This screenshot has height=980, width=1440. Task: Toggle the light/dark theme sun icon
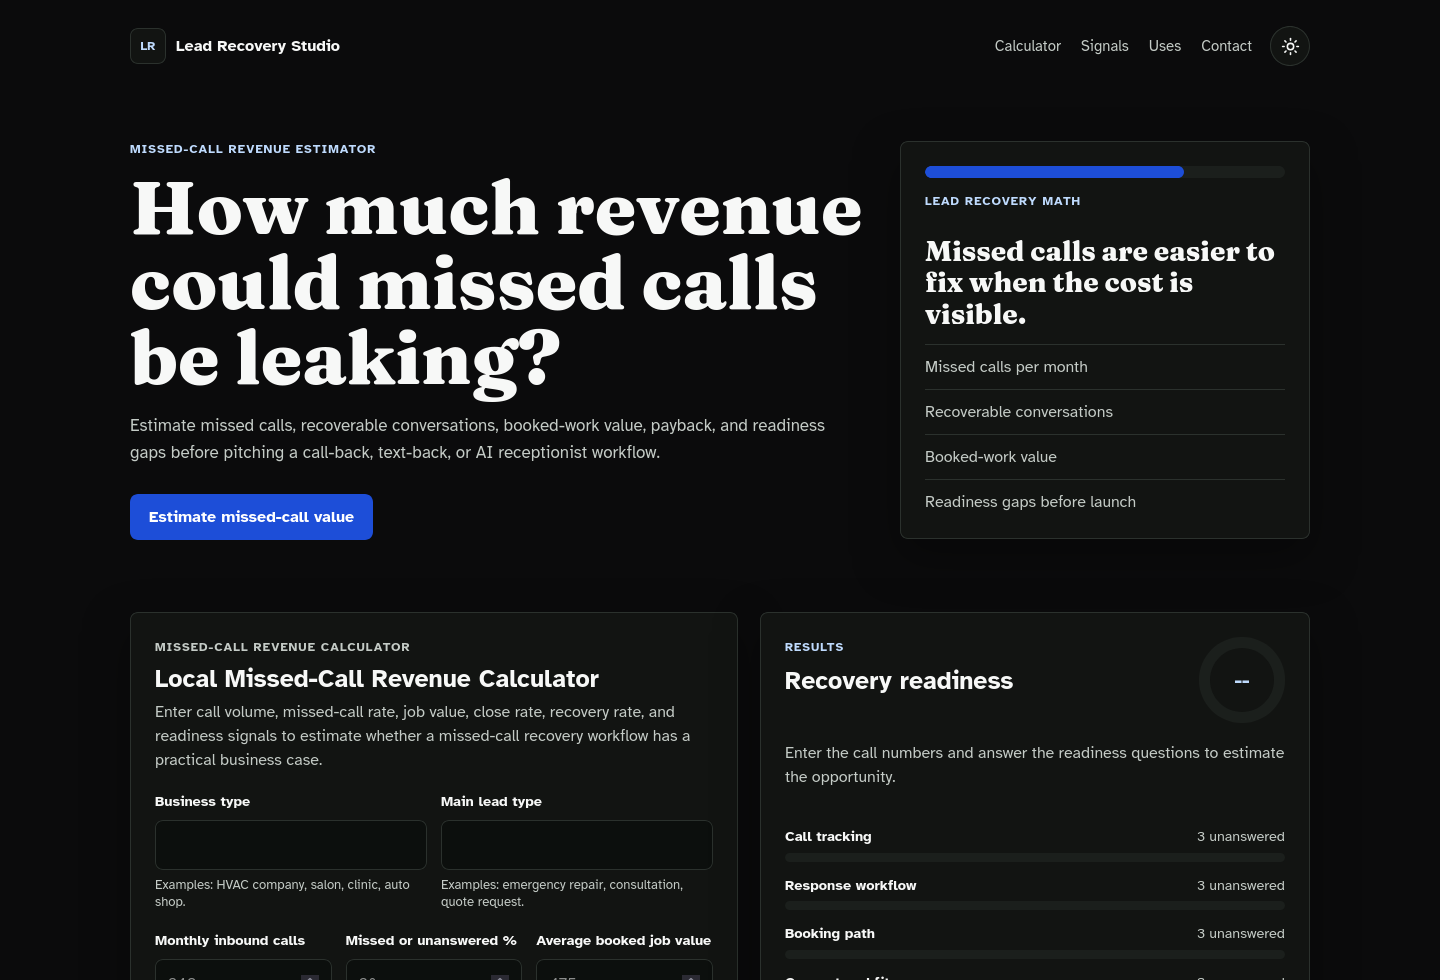(1290, 46)
